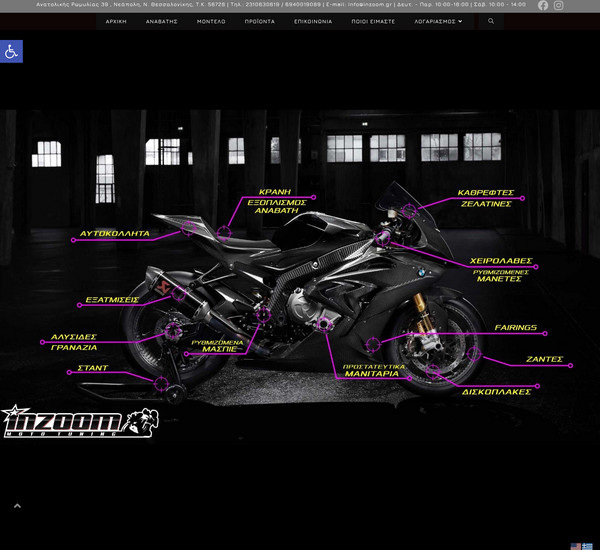Open the ΠΟΙΟΙ ΕΙΜΑΣΤΕ menu item
Viewport: 600px width, 550px height.
pyautogui.click(x=373, y=22)
